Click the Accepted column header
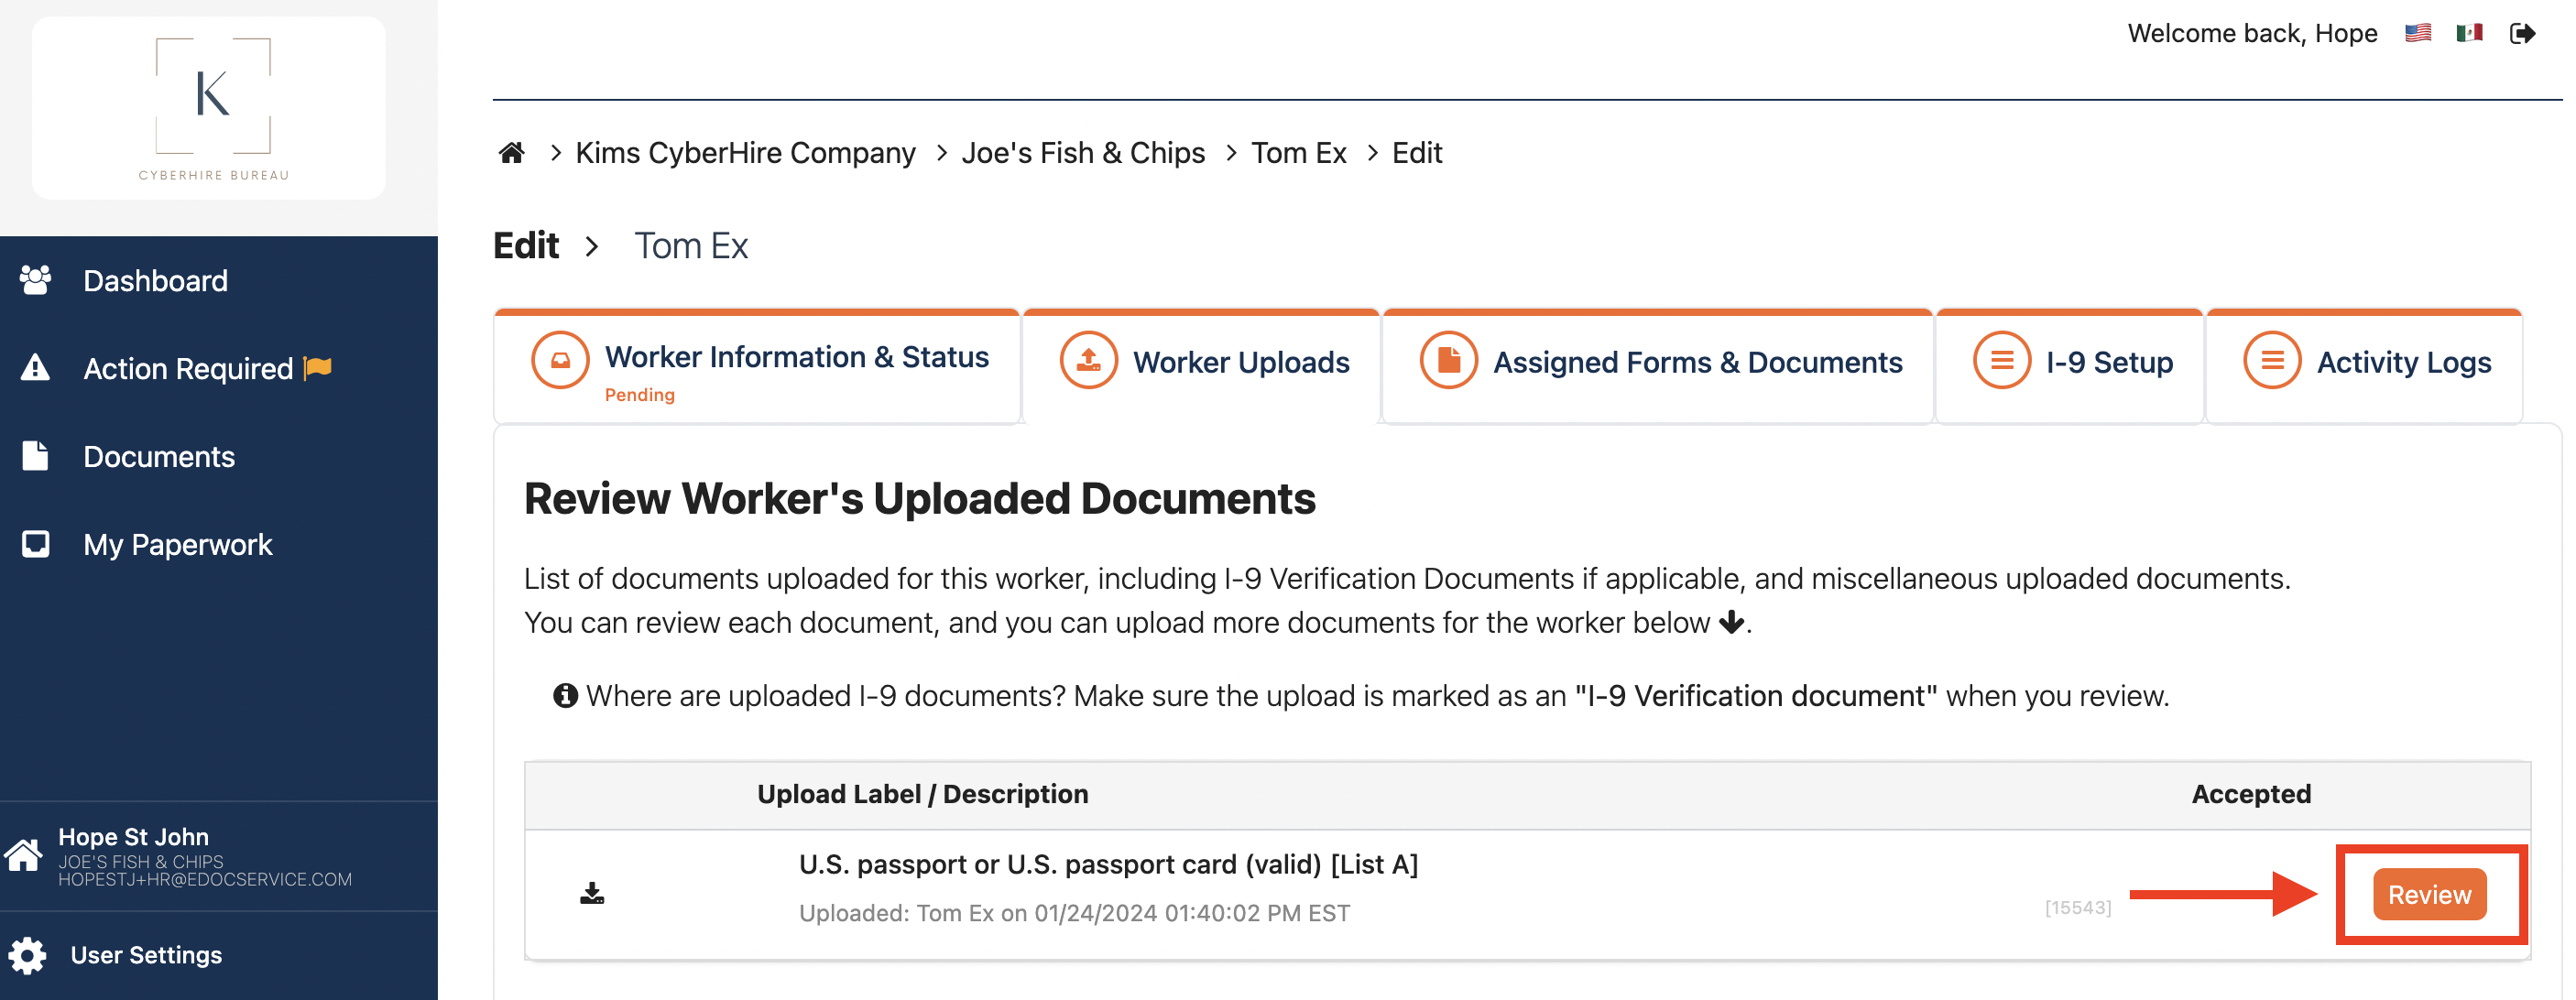This screenshot has width=2576, height=1000. 2251,794
